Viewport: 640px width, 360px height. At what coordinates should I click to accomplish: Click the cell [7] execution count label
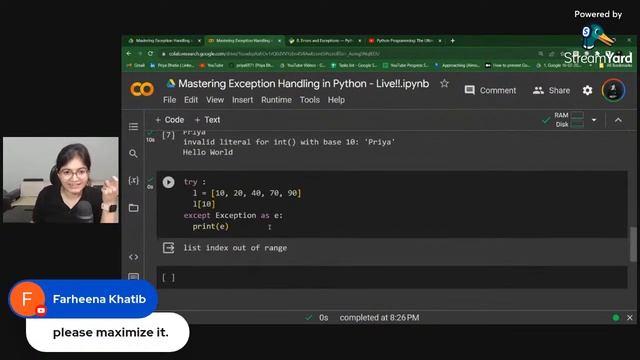pos(168,135)
